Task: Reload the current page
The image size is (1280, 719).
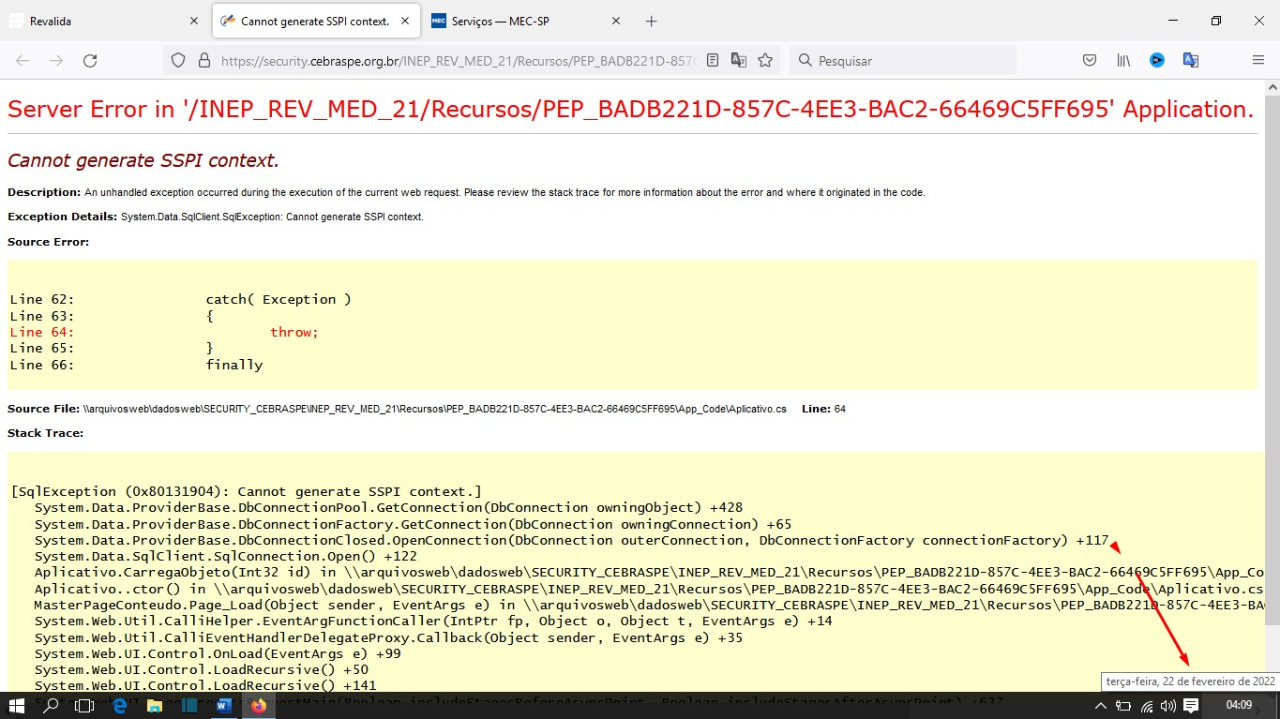Action: click(90, 61)
